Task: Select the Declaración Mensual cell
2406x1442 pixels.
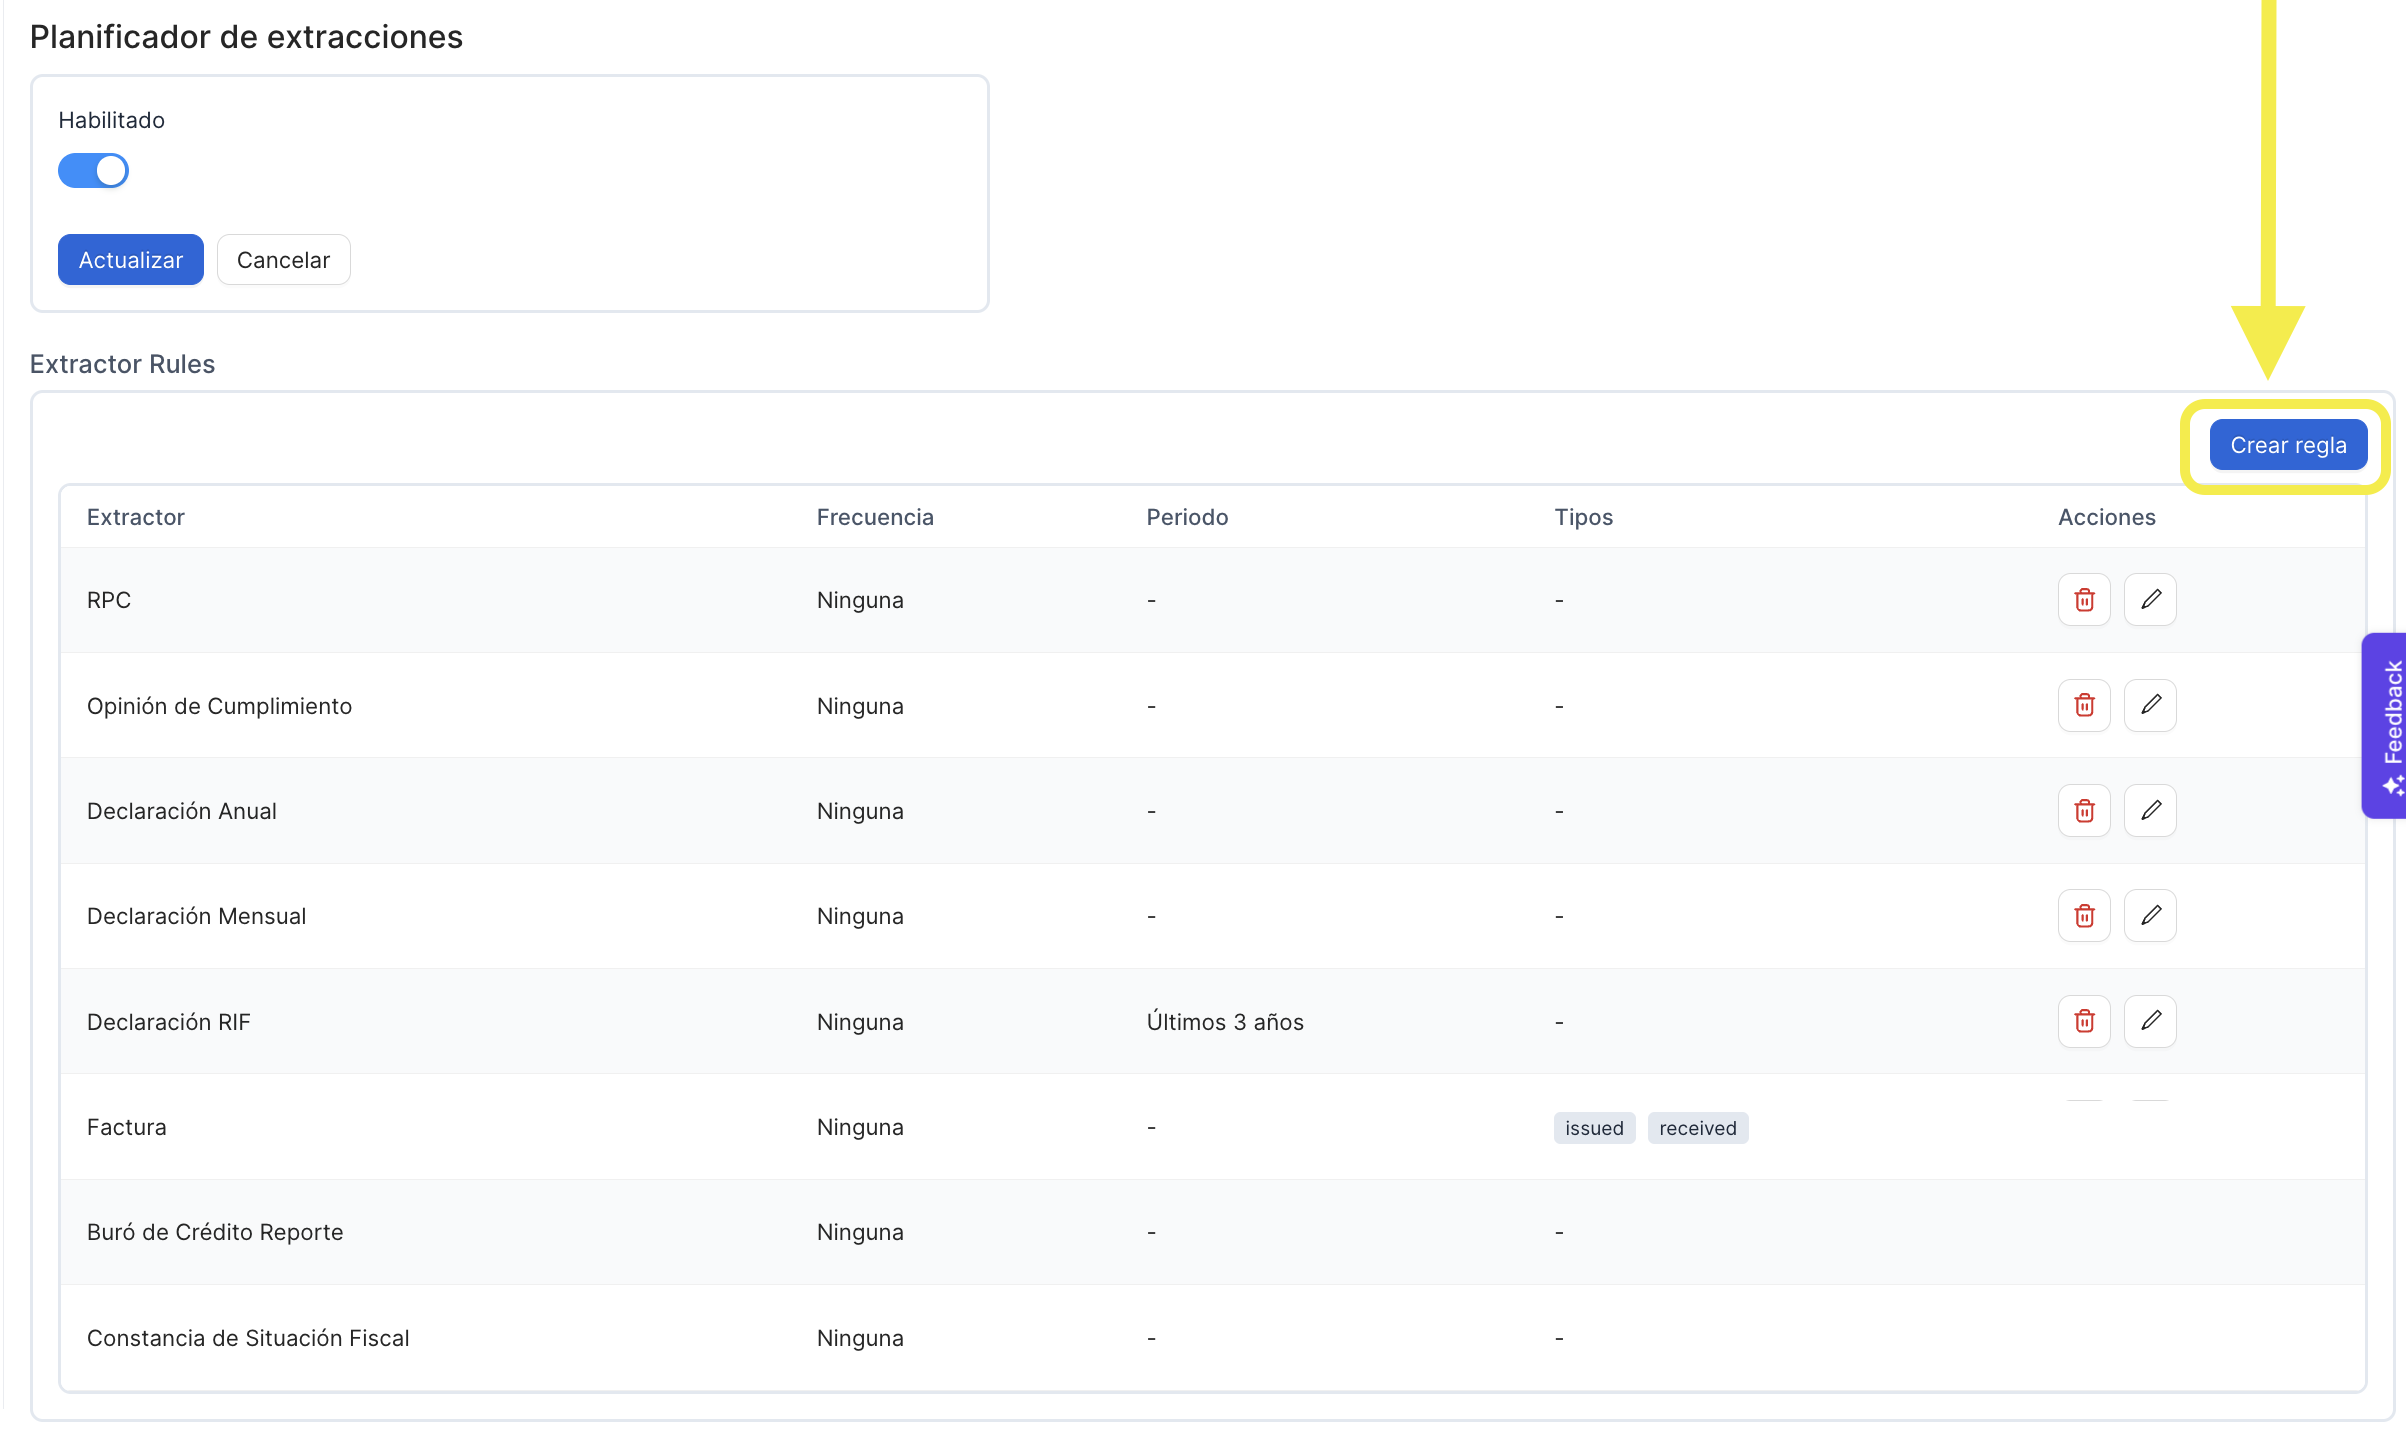Action: point(197,916)
